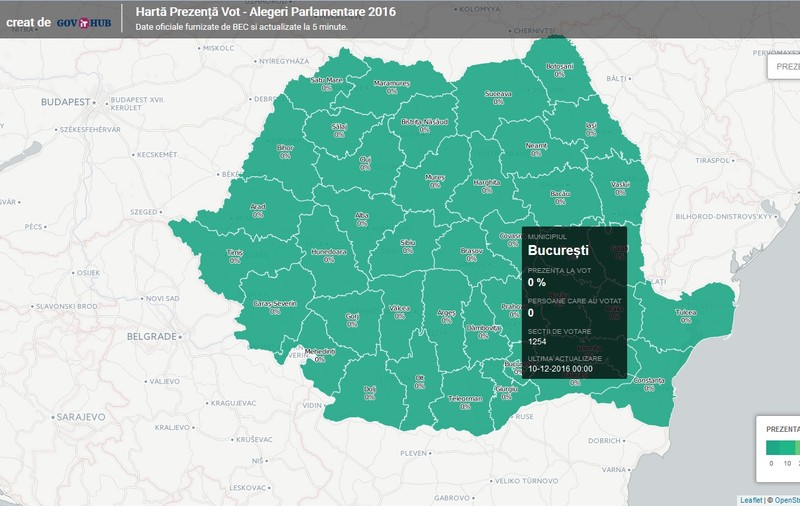Select the Hunedoara county region
Screen dimensions: 800x506
pyautogui.click(x=329, y=255)
